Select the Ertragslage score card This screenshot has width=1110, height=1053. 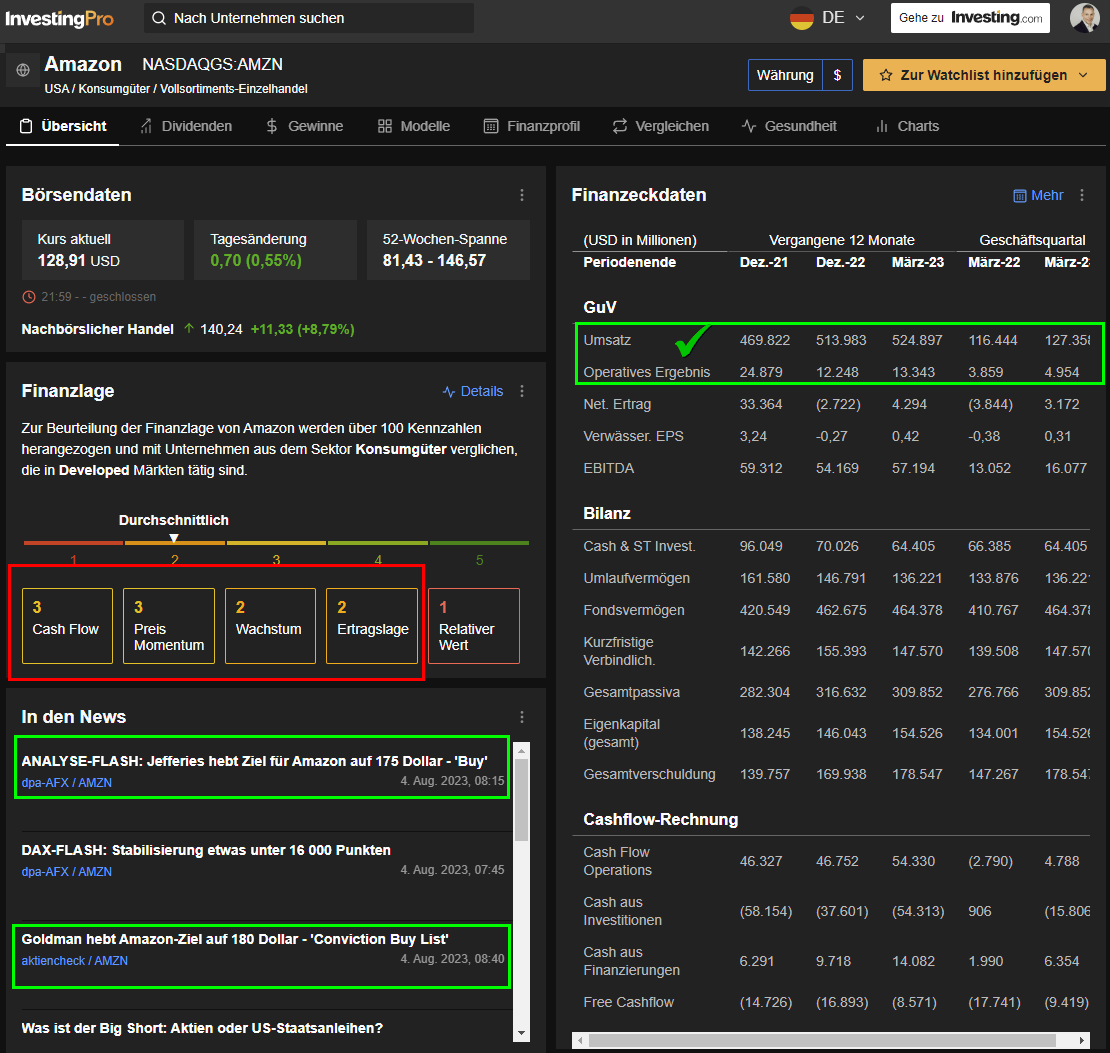pos(372,626)
